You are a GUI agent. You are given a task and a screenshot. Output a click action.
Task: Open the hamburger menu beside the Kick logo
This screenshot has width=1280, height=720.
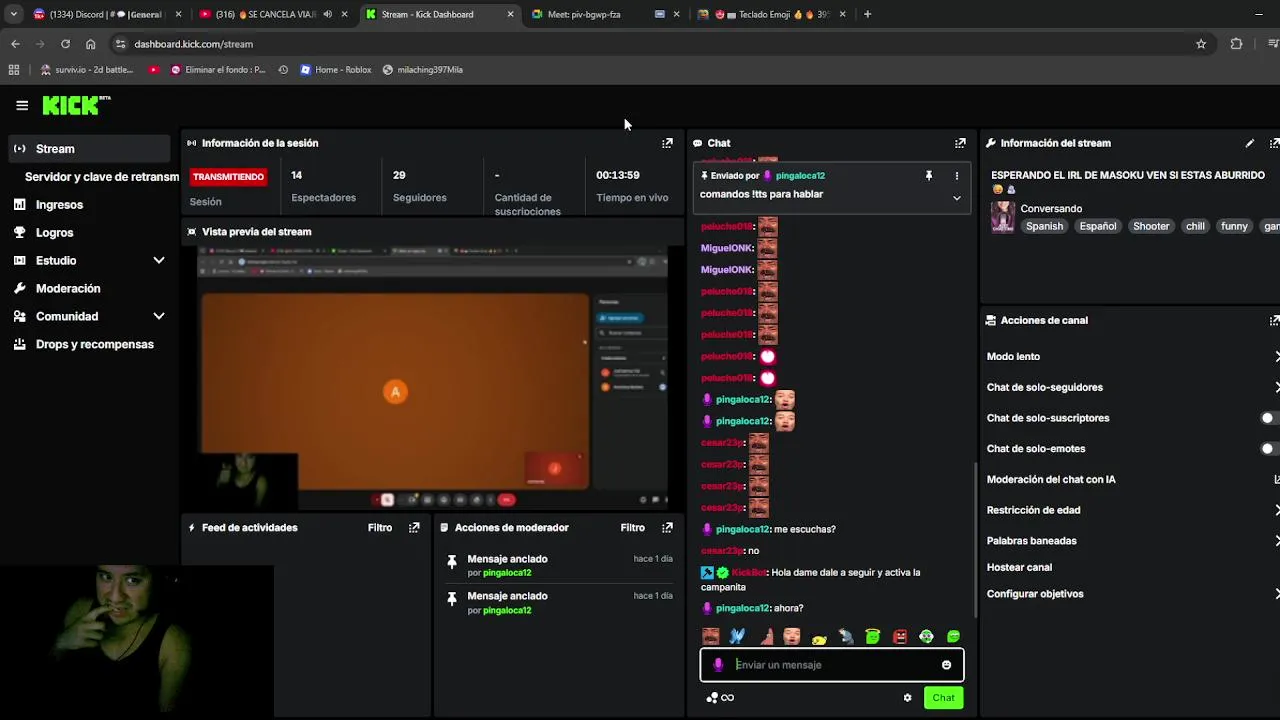tap(22, 105)
